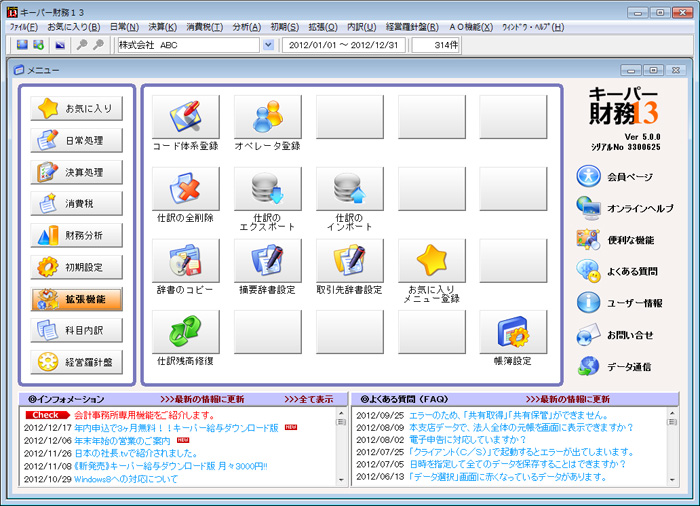The width and height of the screenshot is (700, 506).
Task: Open オペレータ登録 icon
Action: pos(268,117)
